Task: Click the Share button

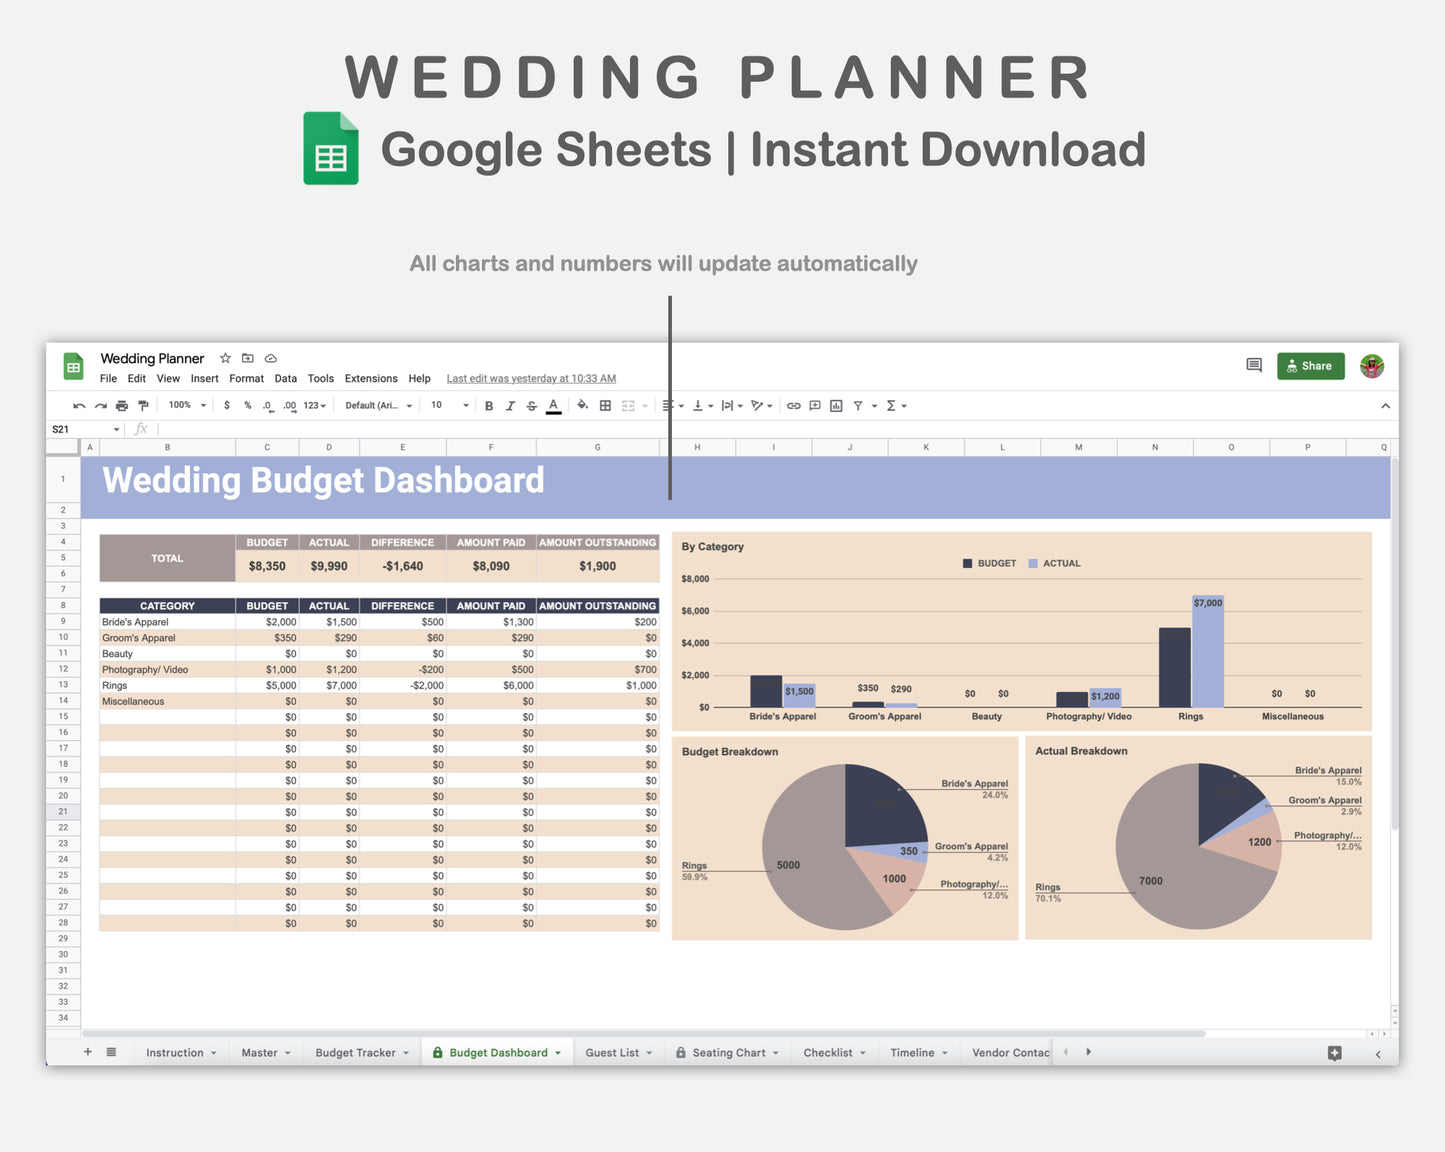Action: coord(1311,366)
